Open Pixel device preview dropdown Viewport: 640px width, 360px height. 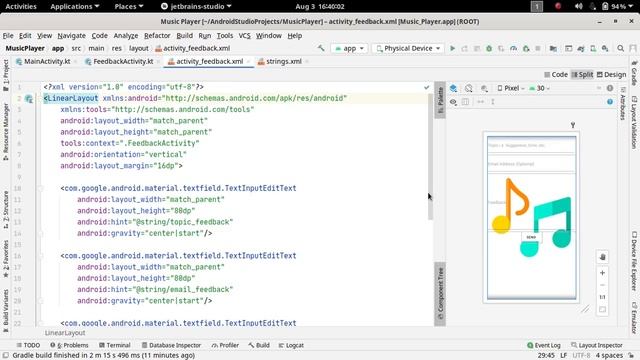(511, 88)
